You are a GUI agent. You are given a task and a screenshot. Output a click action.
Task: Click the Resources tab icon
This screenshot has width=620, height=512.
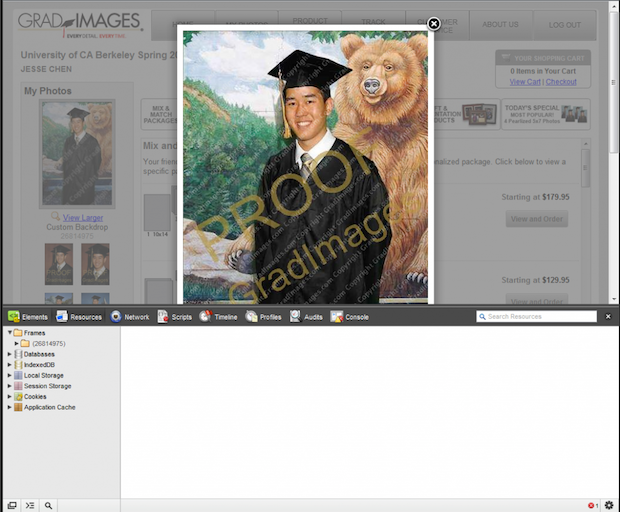(x=62, y=316)
